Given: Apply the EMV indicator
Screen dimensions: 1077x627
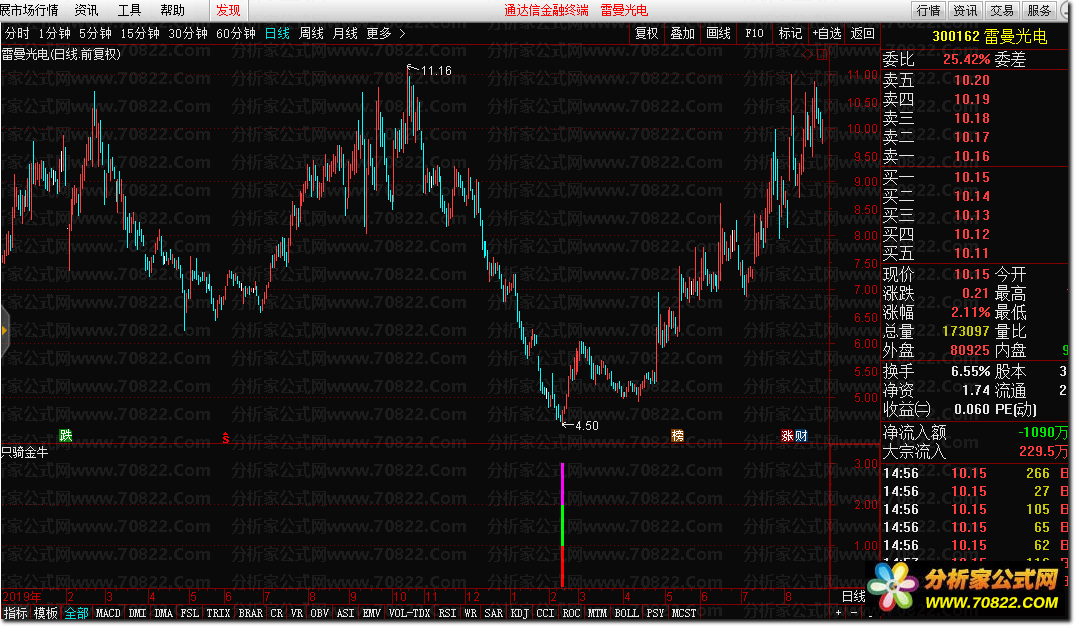Looking at the screenshot, I should coord(372,613).
